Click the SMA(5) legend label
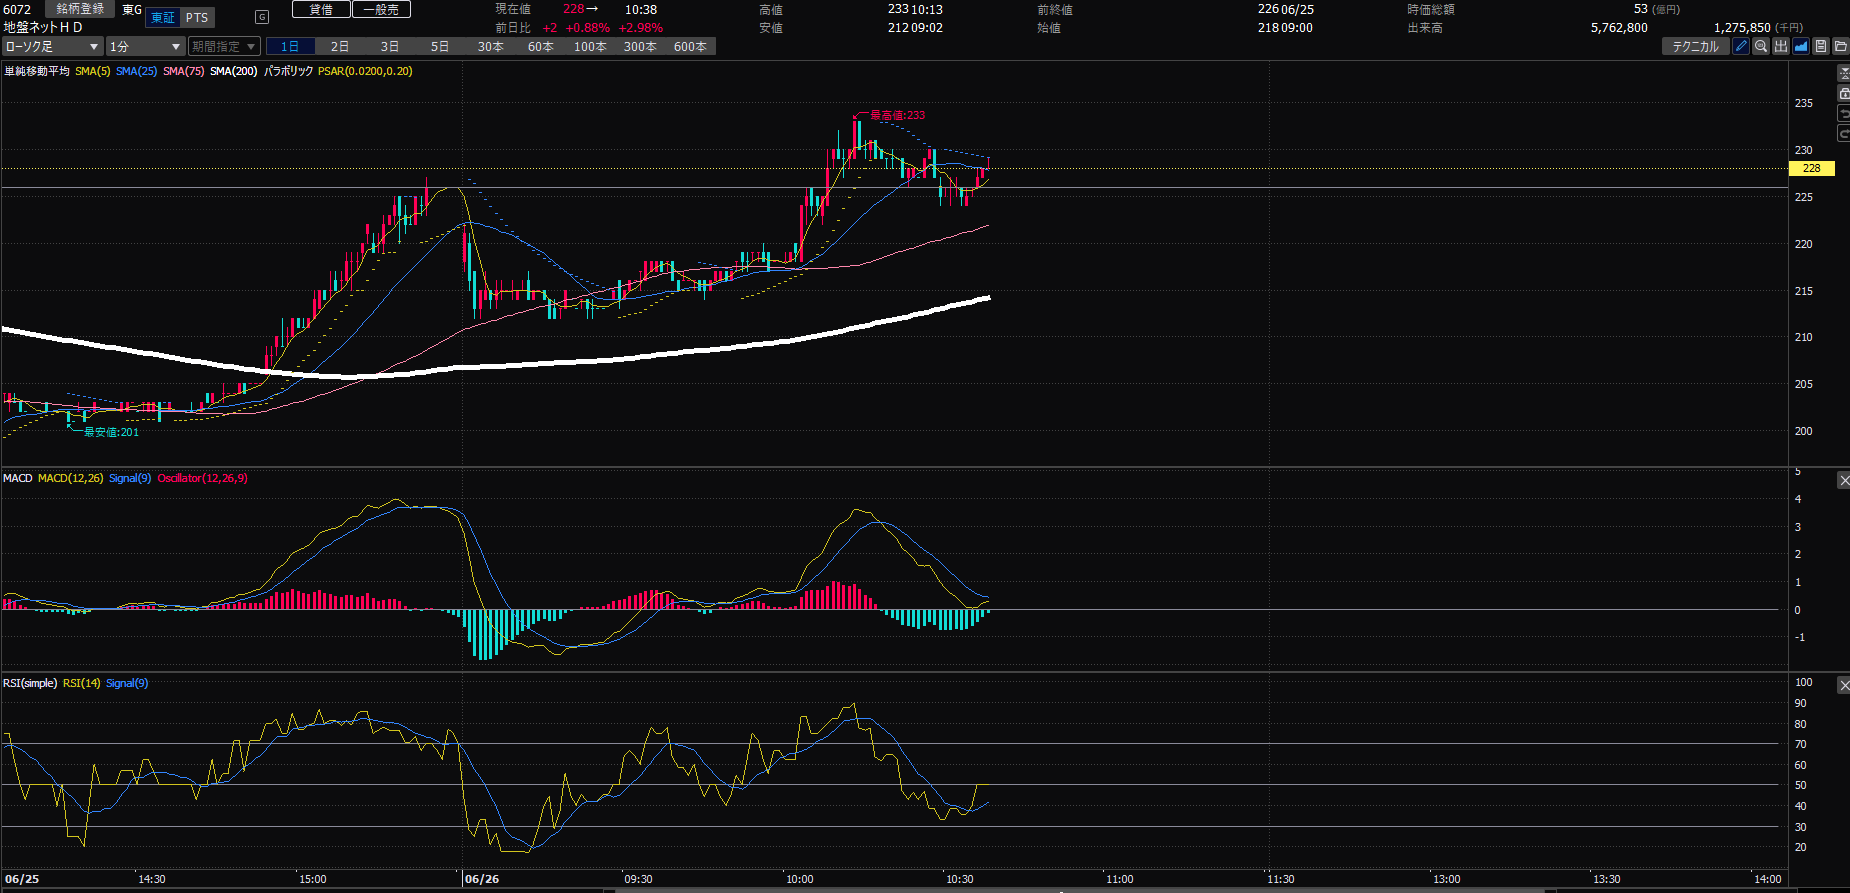Screen dimensions: 1850x893 [x=92, y=71]
